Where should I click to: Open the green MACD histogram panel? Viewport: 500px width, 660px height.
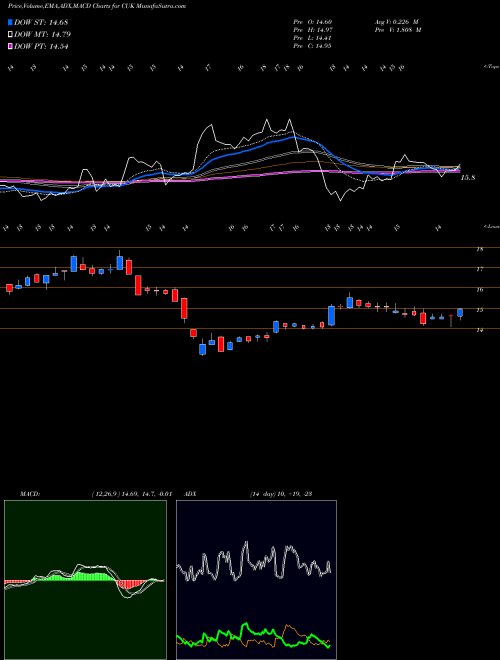85,580
